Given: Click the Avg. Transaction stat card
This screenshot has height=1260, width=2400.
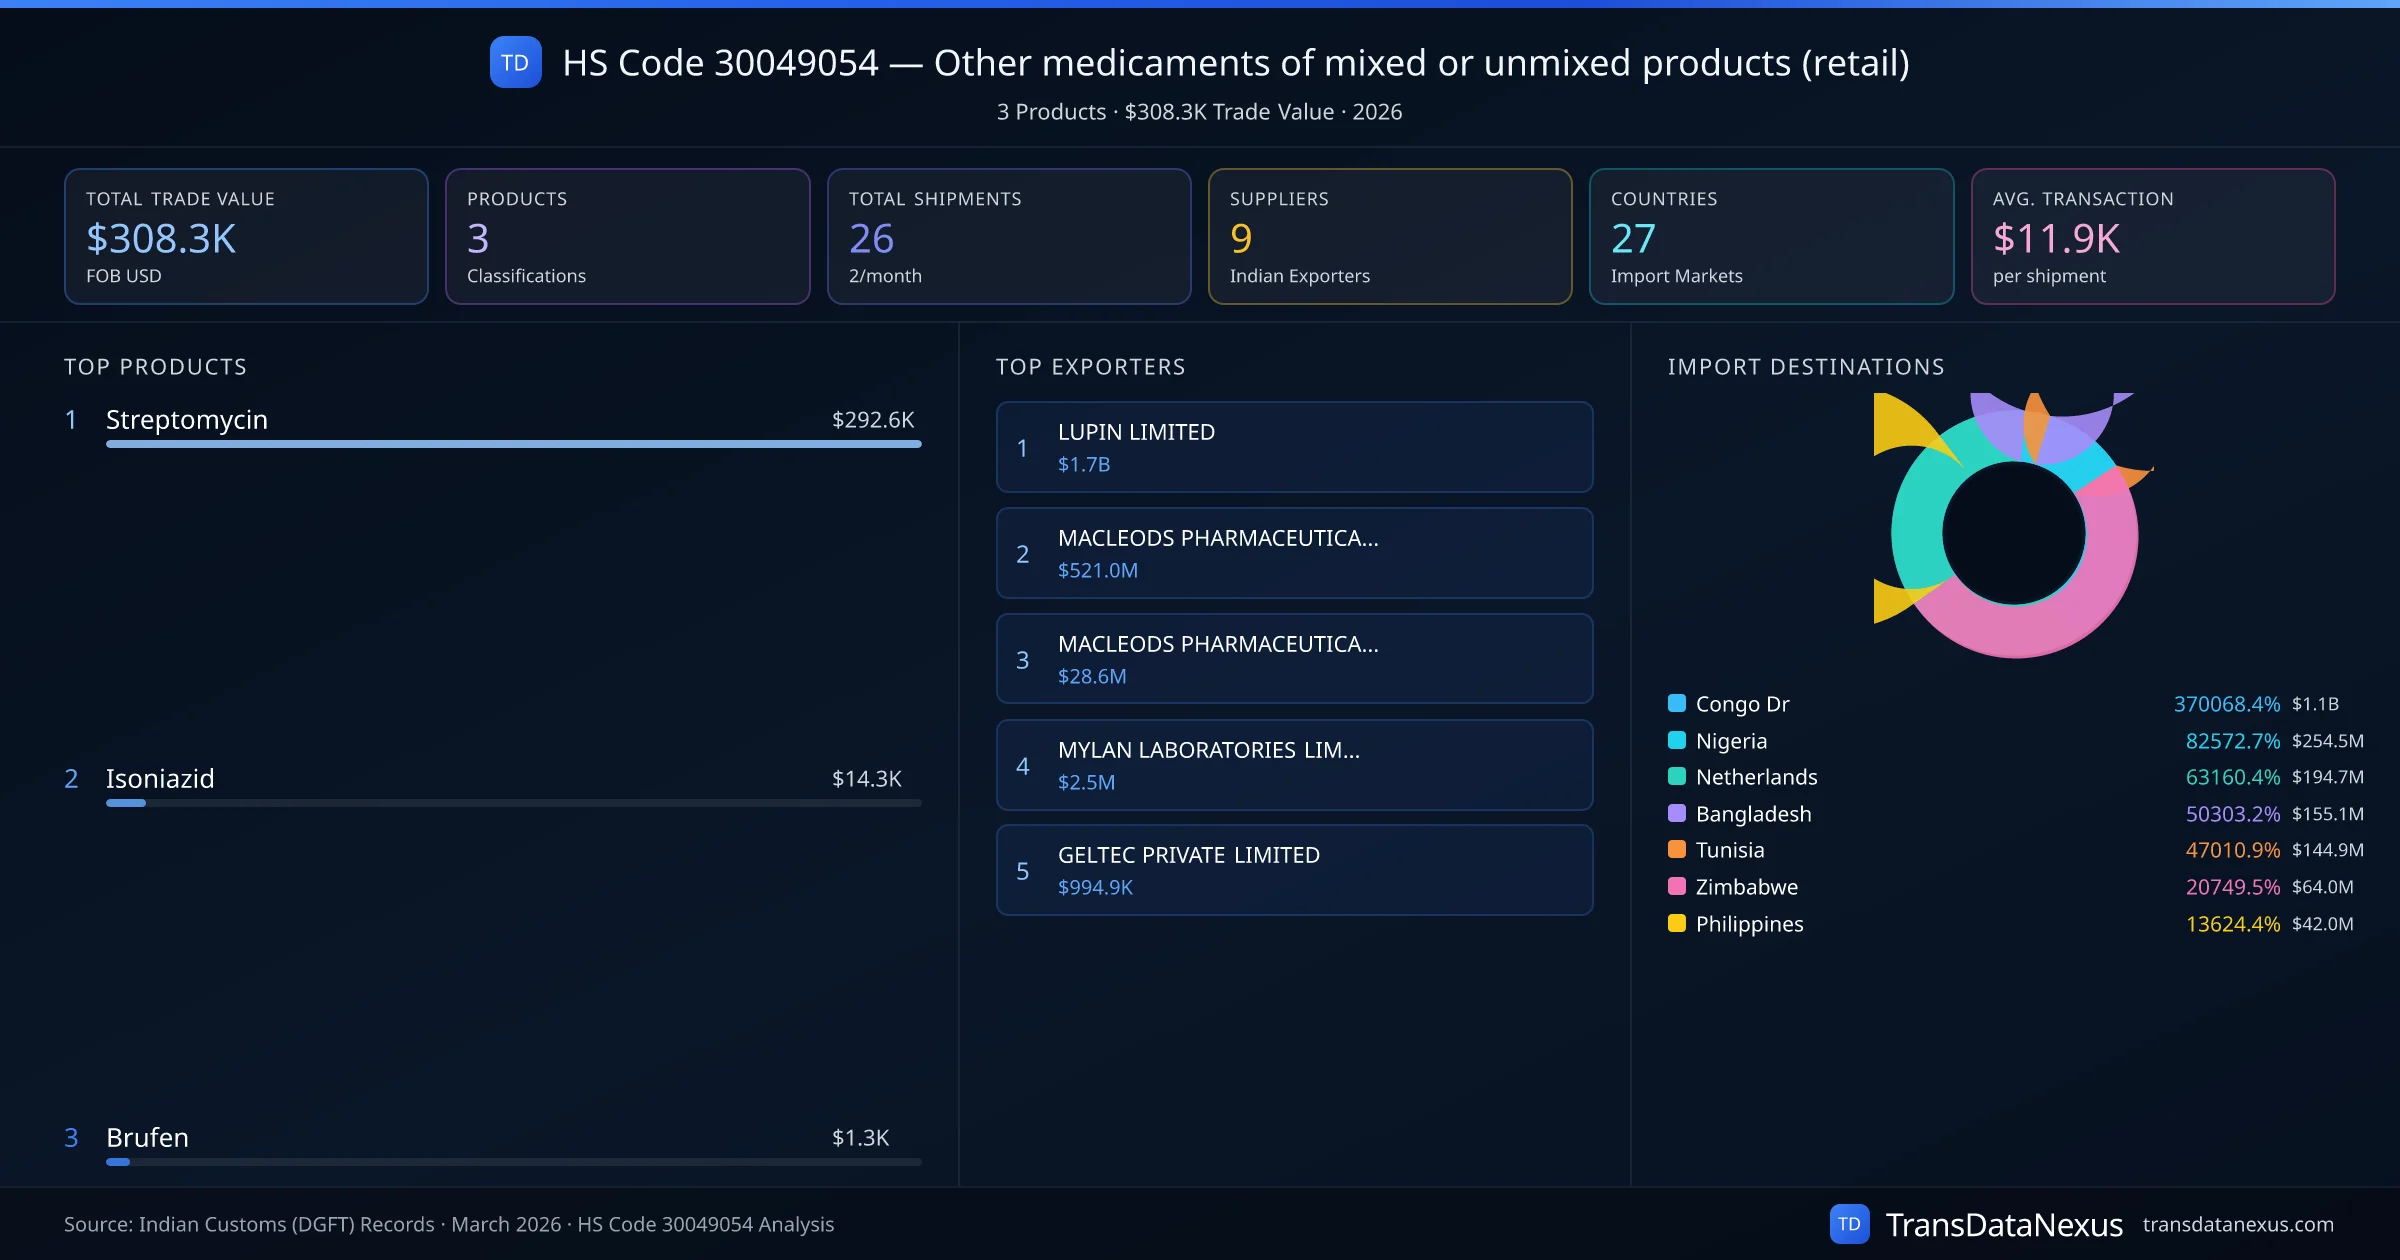Looking at the screenshot, I should tap(2152, 236).
